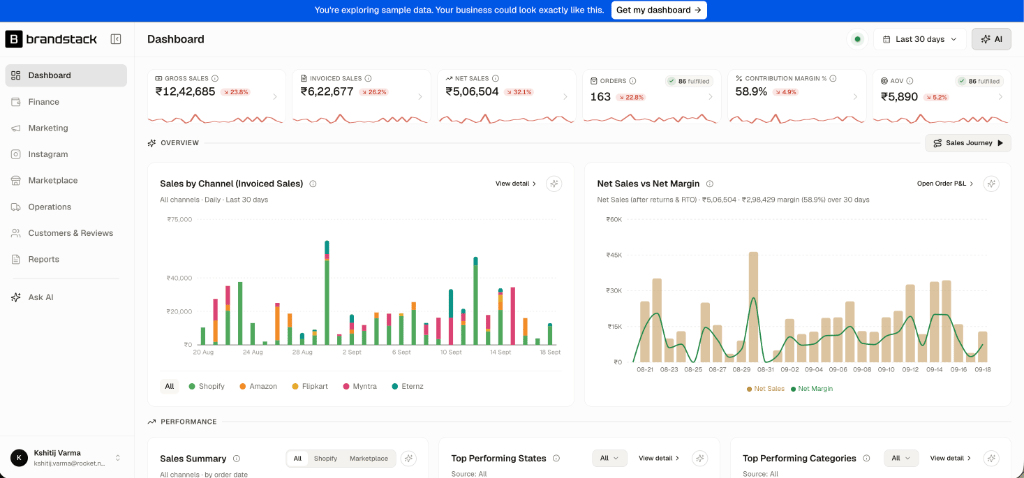Click the info icon next to Net Sales
The width and height of the screenshot is (1024, 478).
point(495,78)
